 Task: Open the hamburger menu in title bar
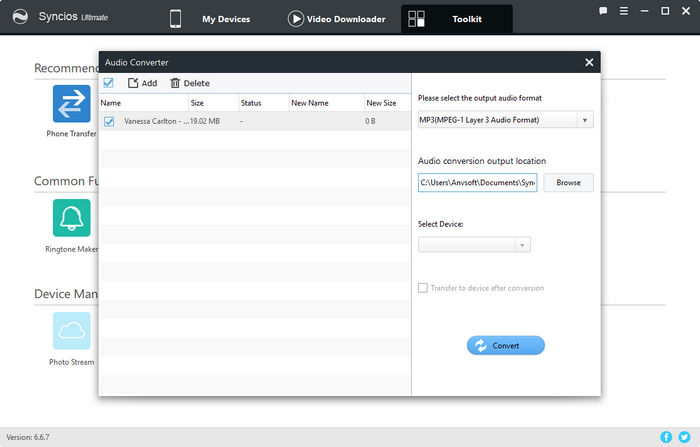click(x=624, y=11)
